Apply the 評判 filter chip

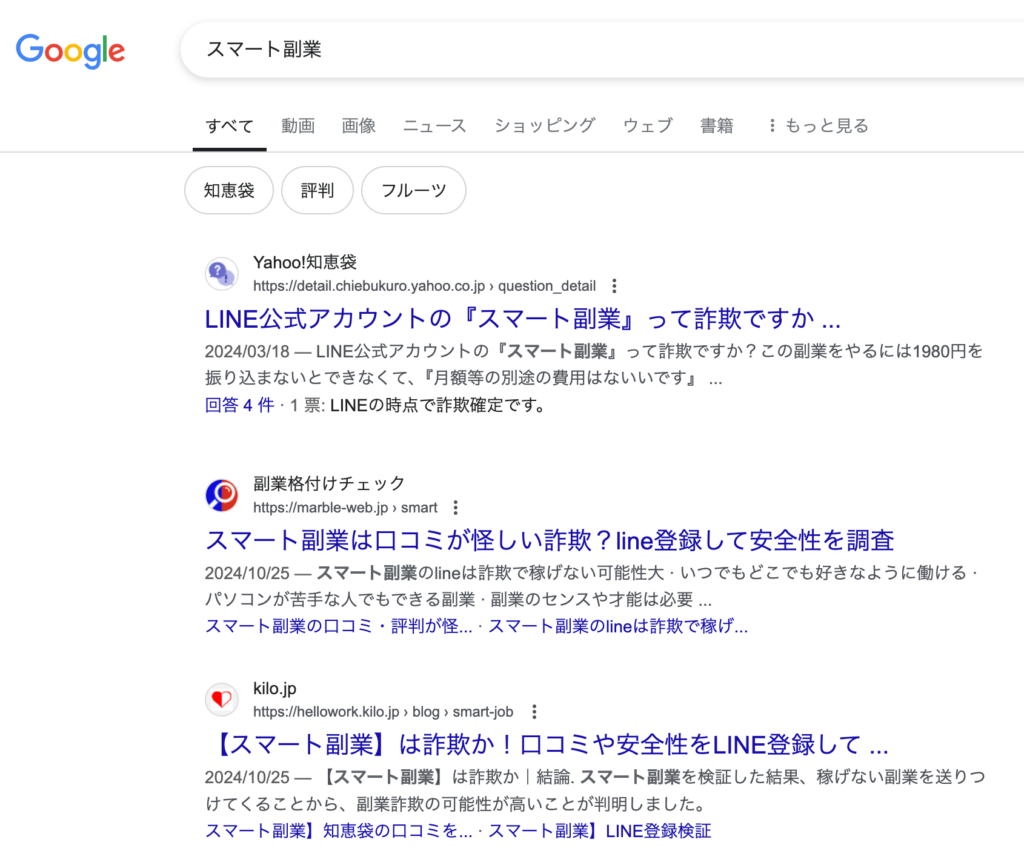click(317, 190)
